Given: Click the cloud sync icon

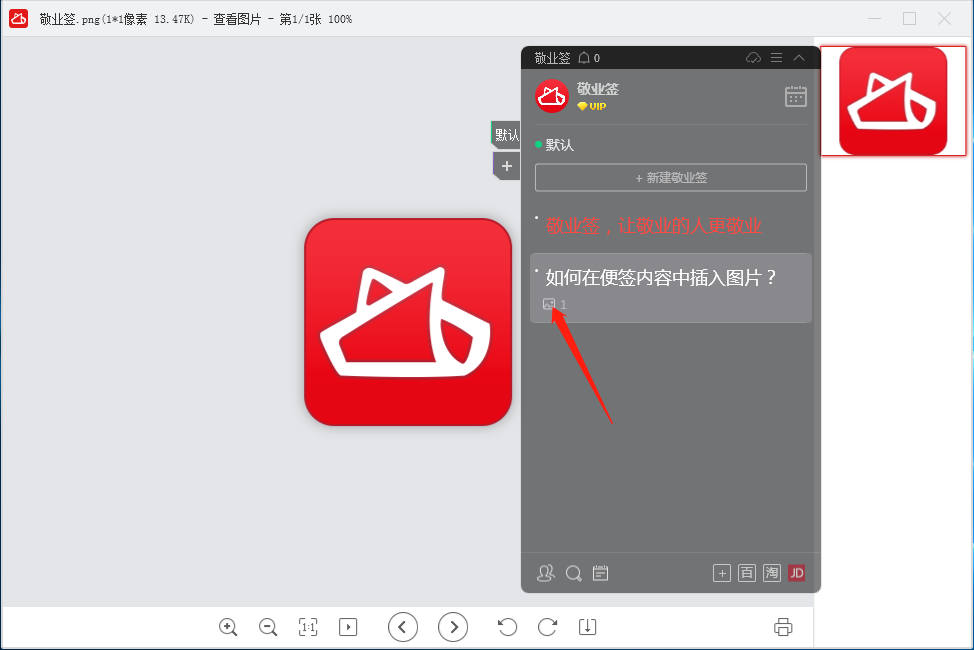Looking at the screenshot, I should pyautogui.click(x=753, y=58).
